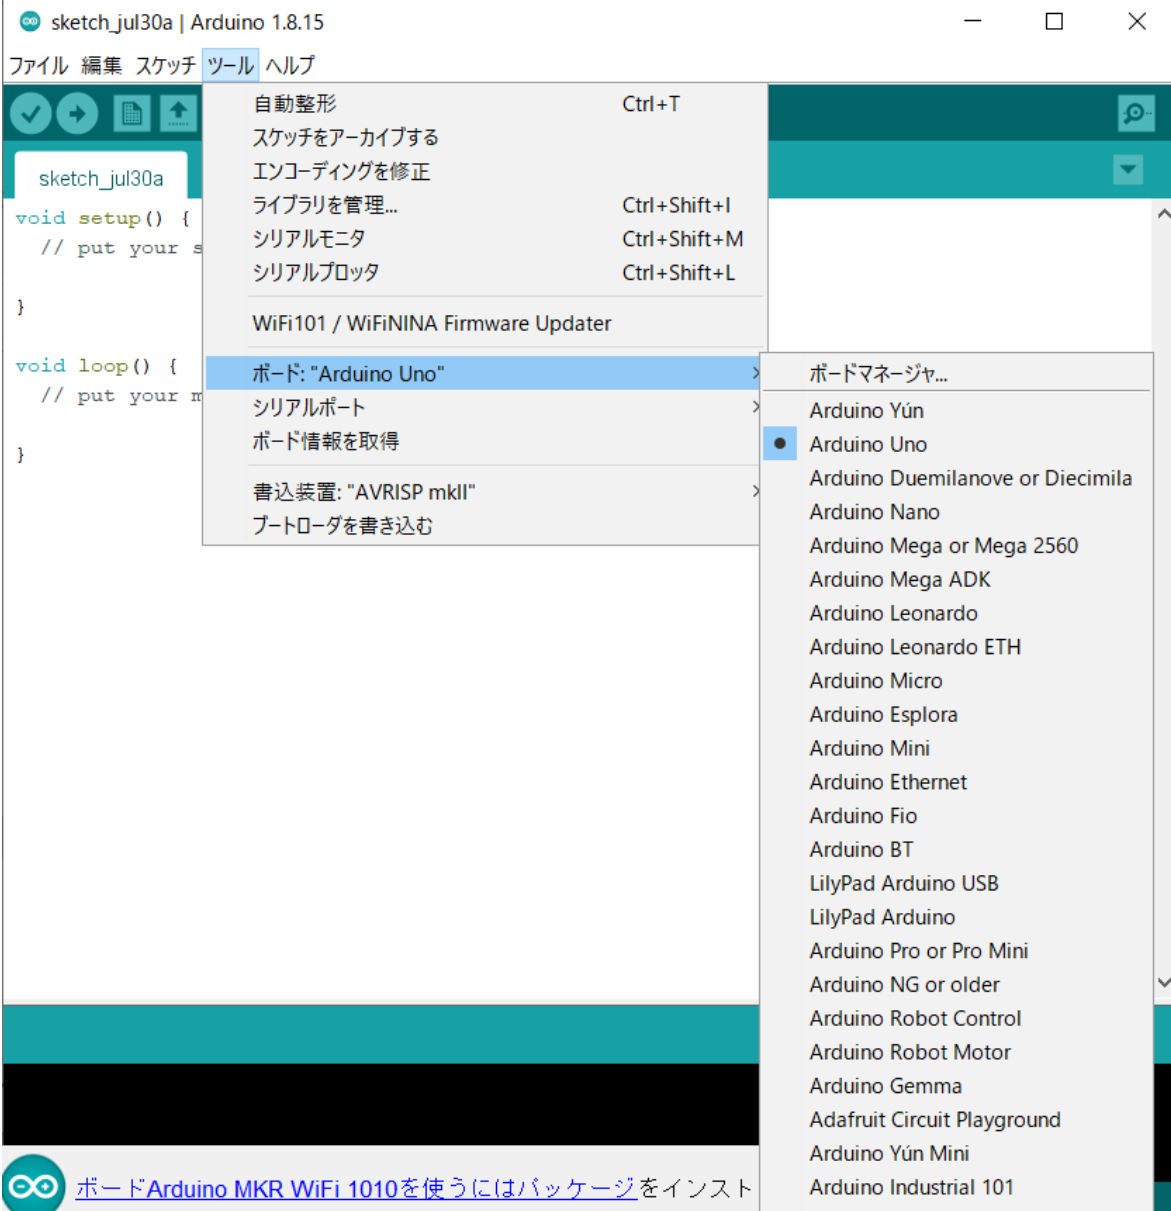
Task: Open the Serial Monitor magnifier icon
Action: (1135, 114)
